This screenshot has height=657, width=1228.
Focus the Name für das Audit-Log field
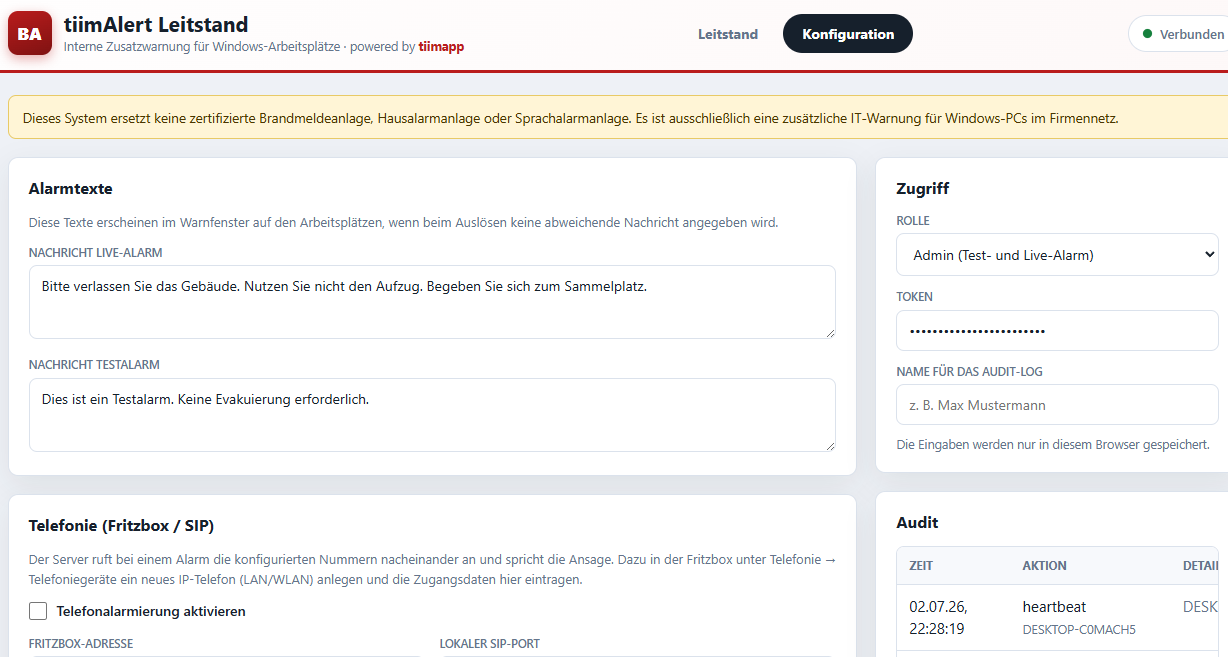point(1057,405)
